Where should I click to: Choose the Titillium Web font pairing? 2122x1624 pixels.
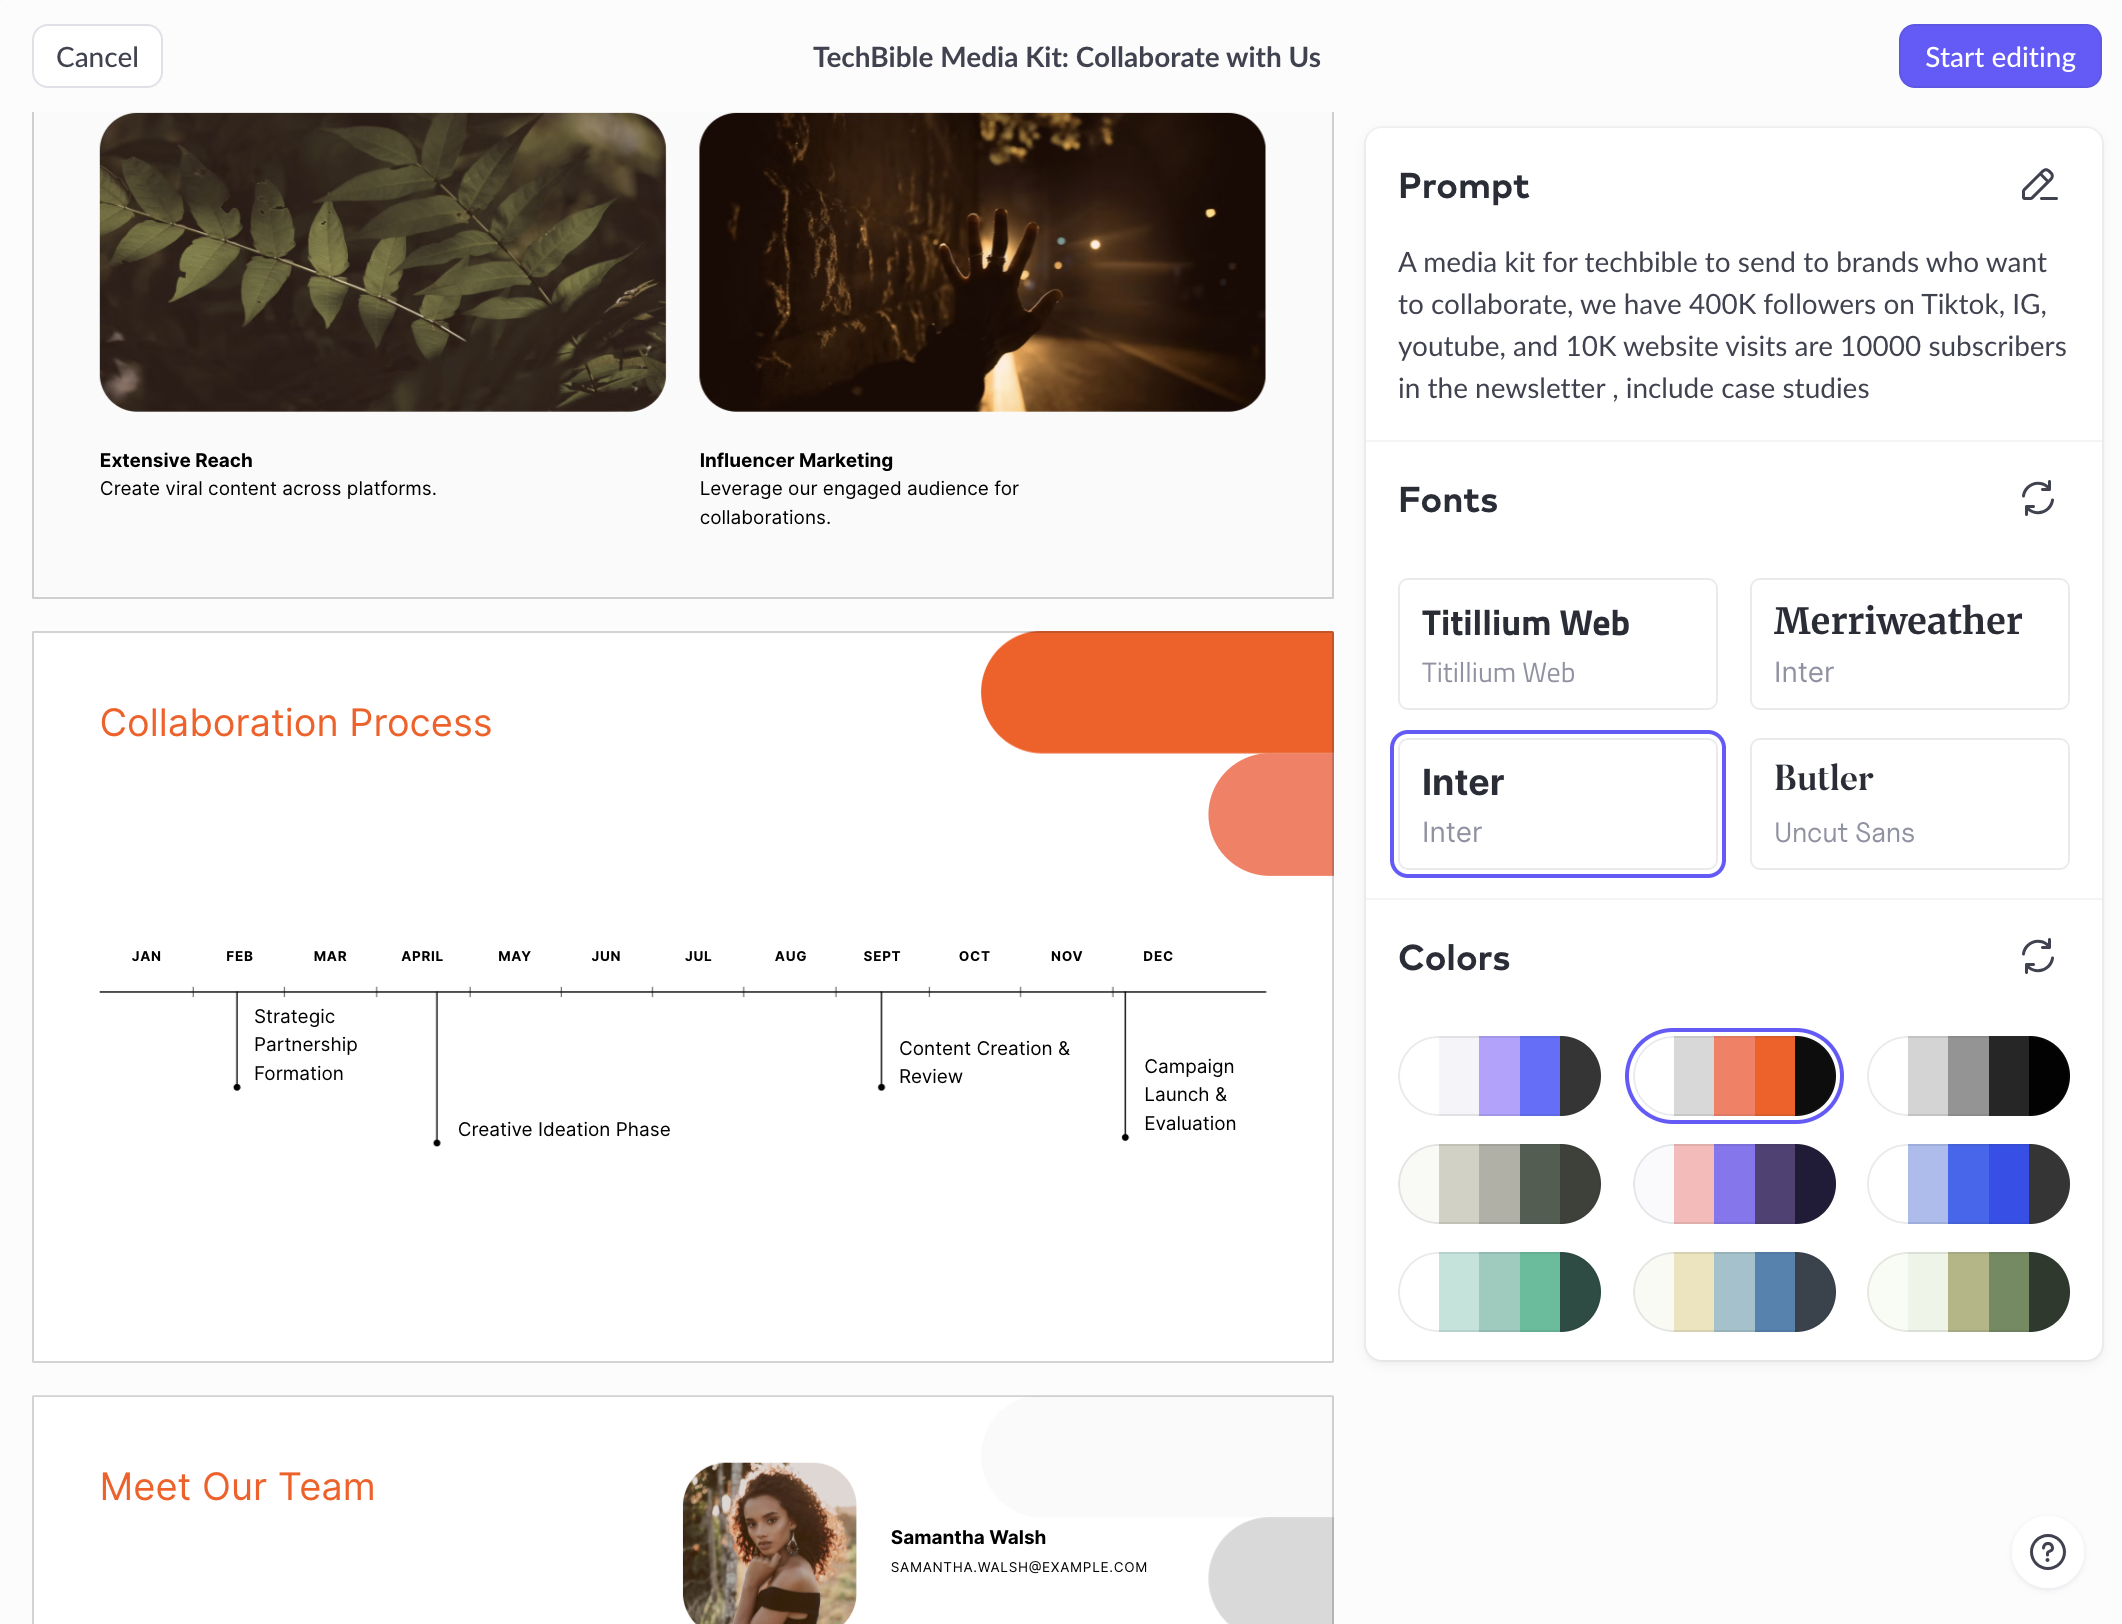[x=1558, y=644]
